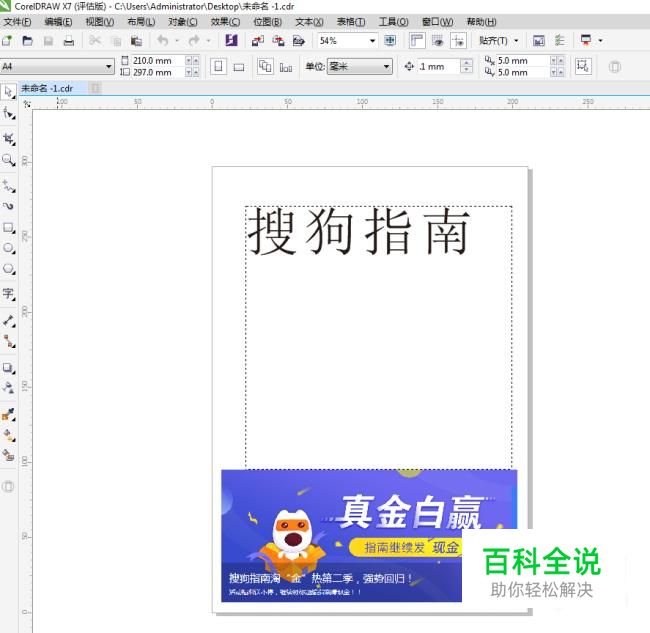Viewport: 650px width, 633px height.
Task: Click the Import icon
Action: [x=257, y=41]
